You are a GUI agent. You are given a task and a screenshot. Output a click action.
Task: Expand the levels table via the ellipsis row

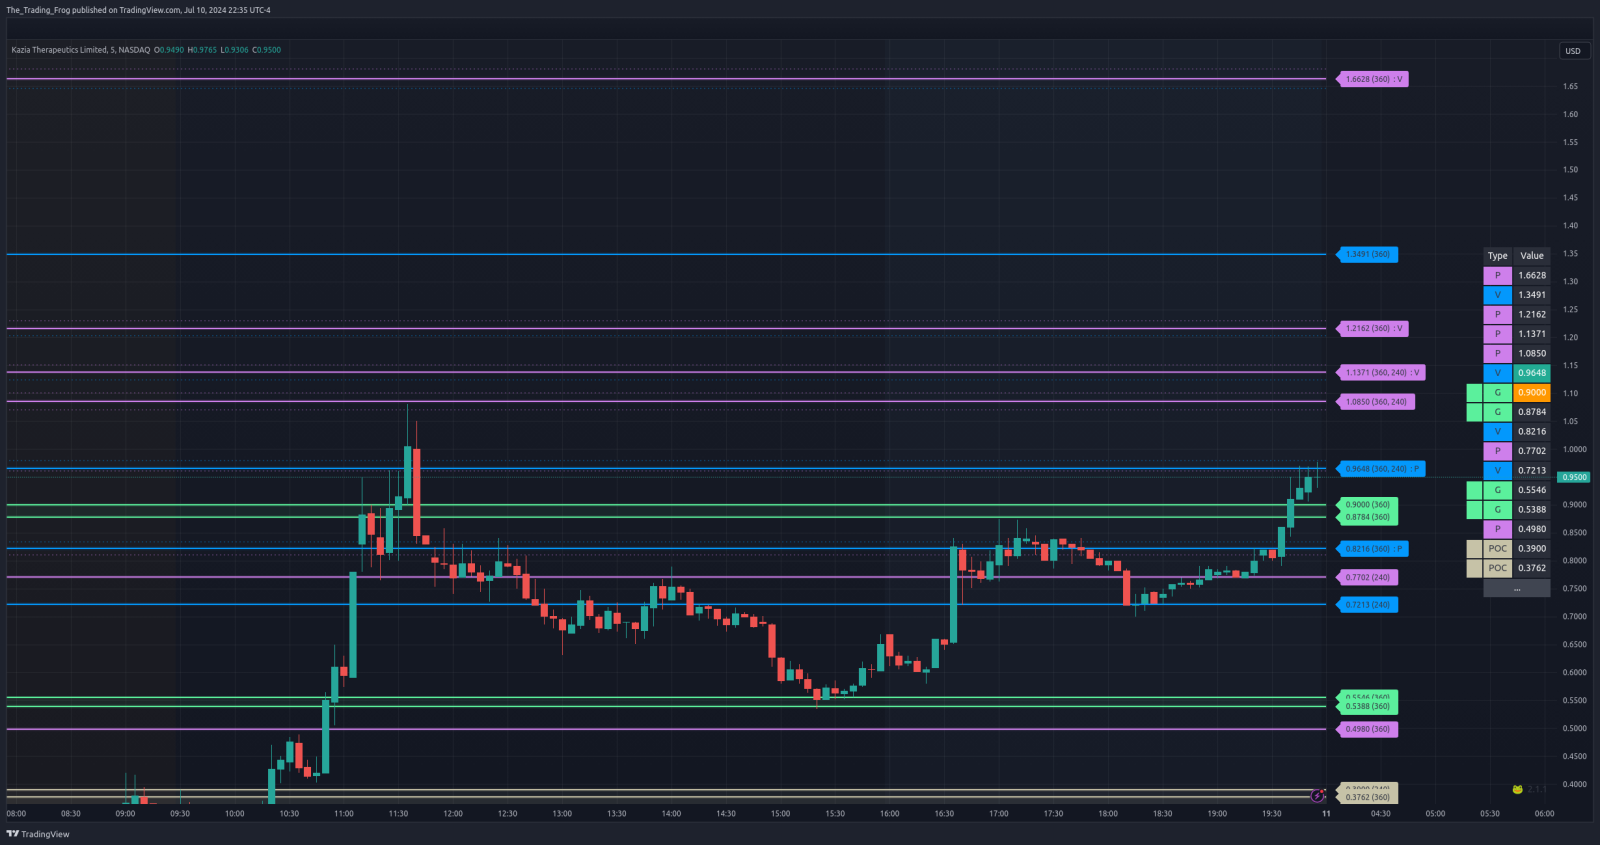click(x=1517, y=588)
